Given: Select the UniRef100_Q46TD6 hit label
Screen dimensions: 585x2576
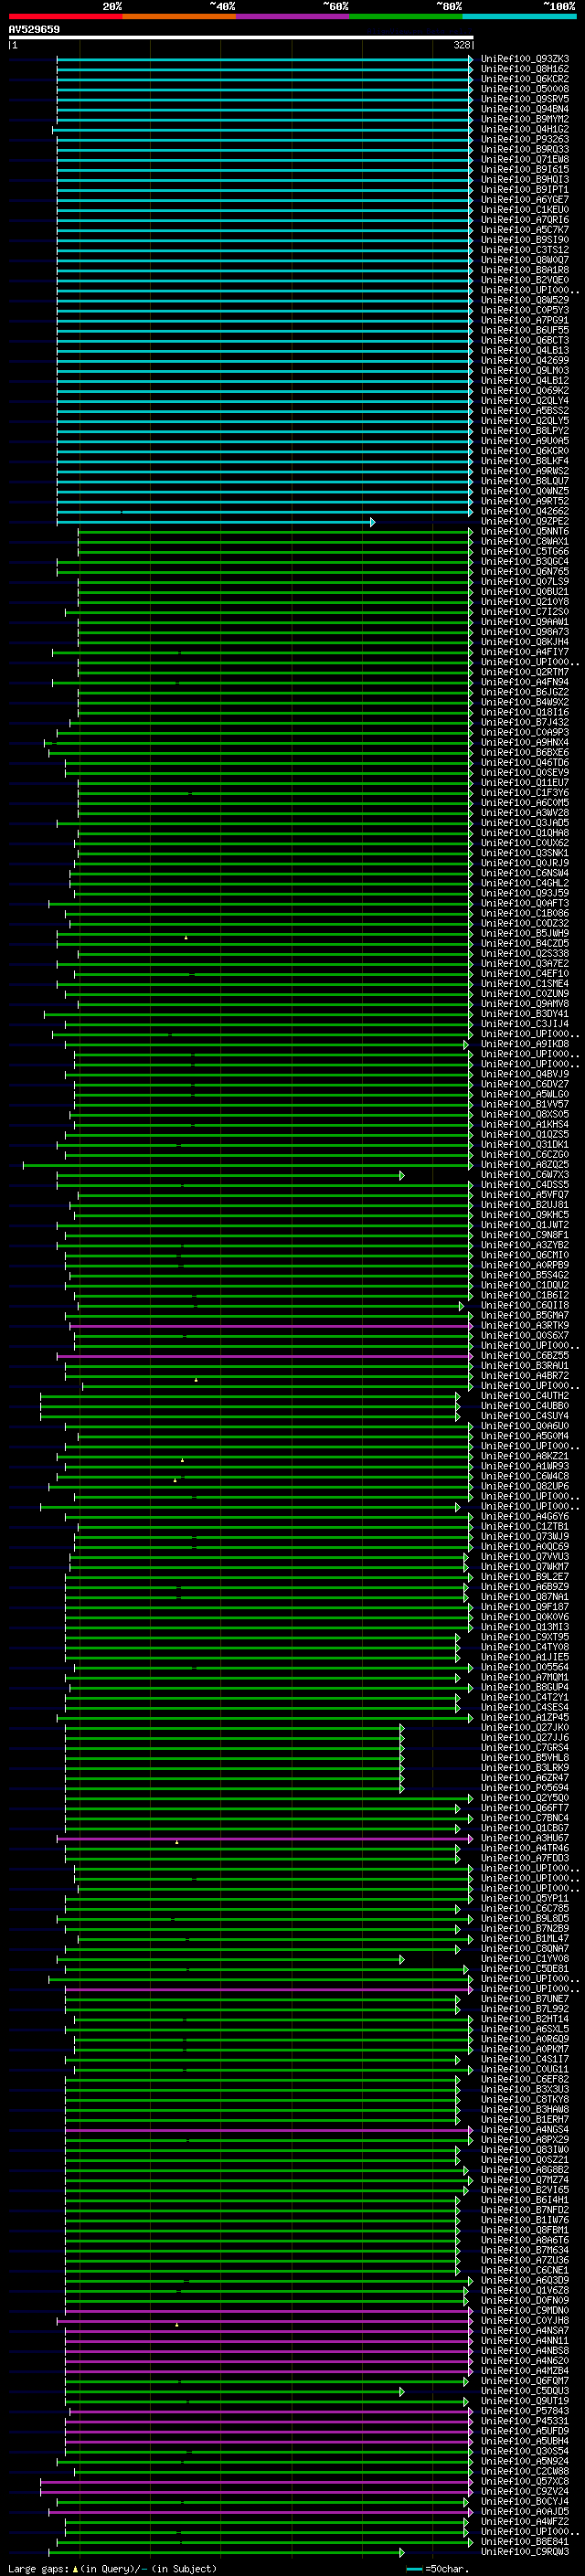Looking at the screenshot, I should point(525,763).
